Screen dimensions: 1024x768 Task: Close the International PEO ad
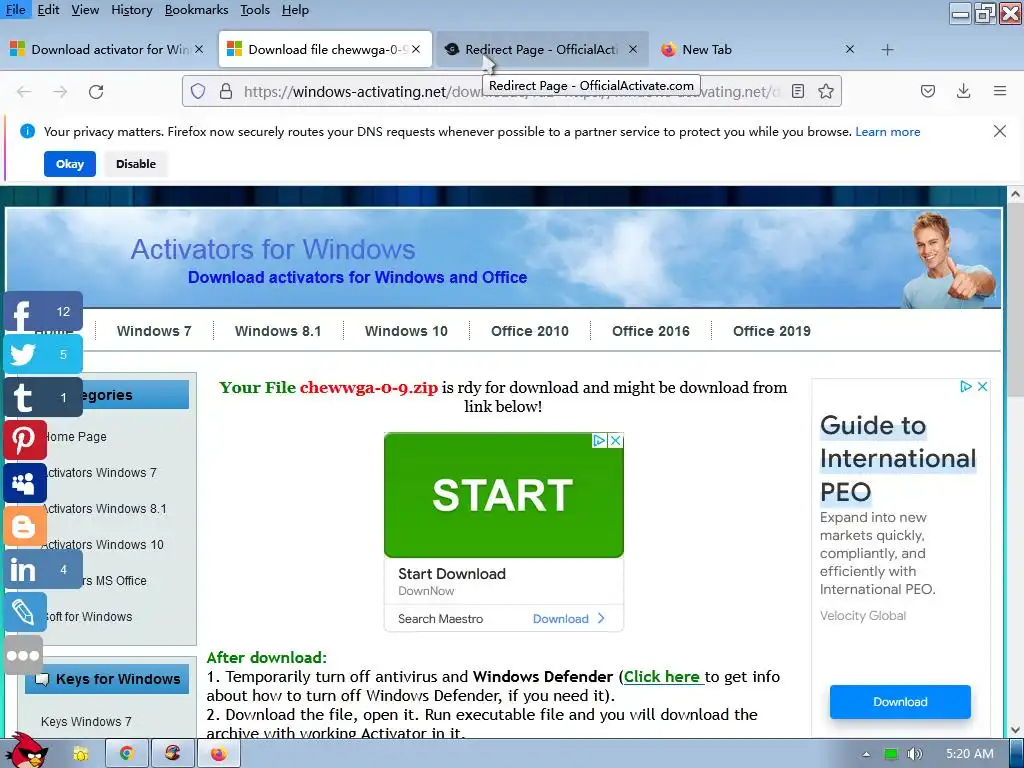(x=982, y=387)
